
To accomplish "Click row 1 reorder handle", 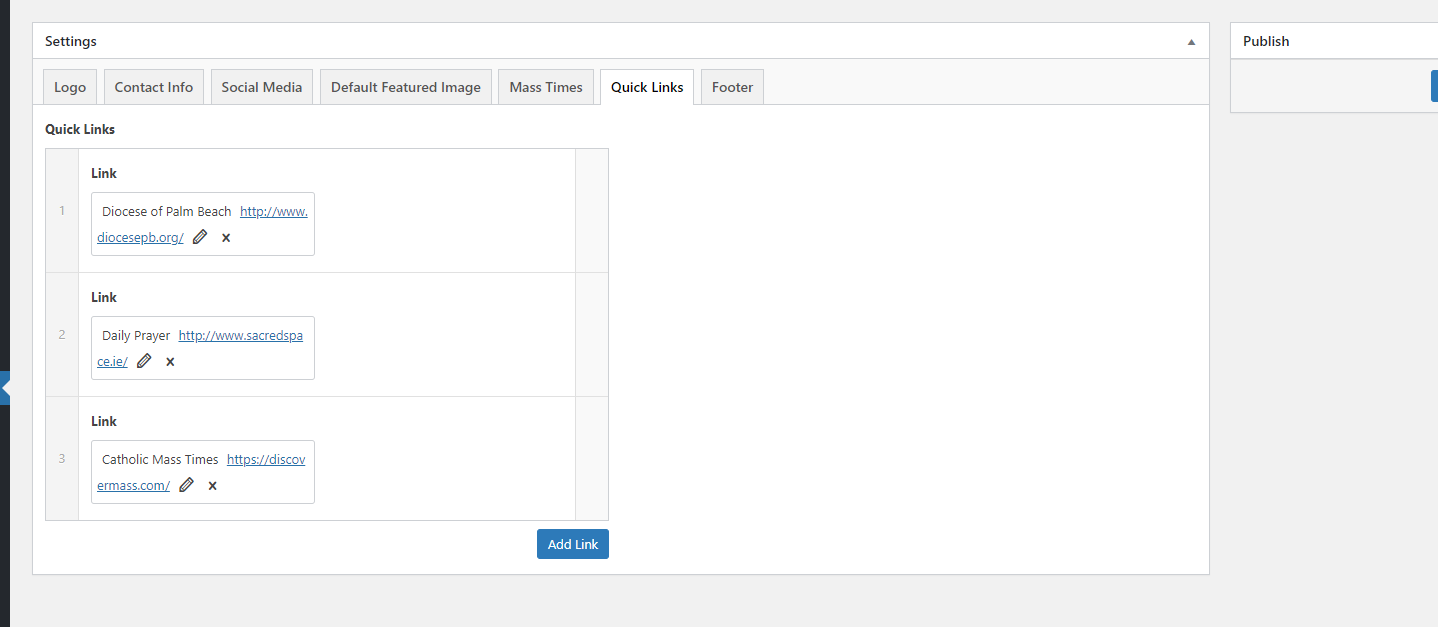I will [x=62, y=211].
